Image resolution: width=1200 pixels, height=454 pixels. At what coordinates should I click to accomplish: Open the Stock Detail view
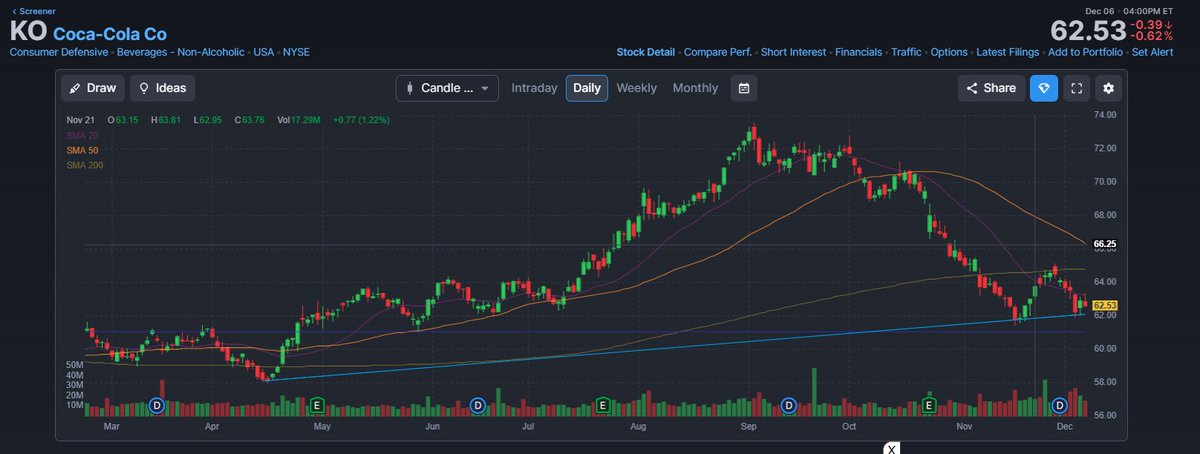coord(646,51)
